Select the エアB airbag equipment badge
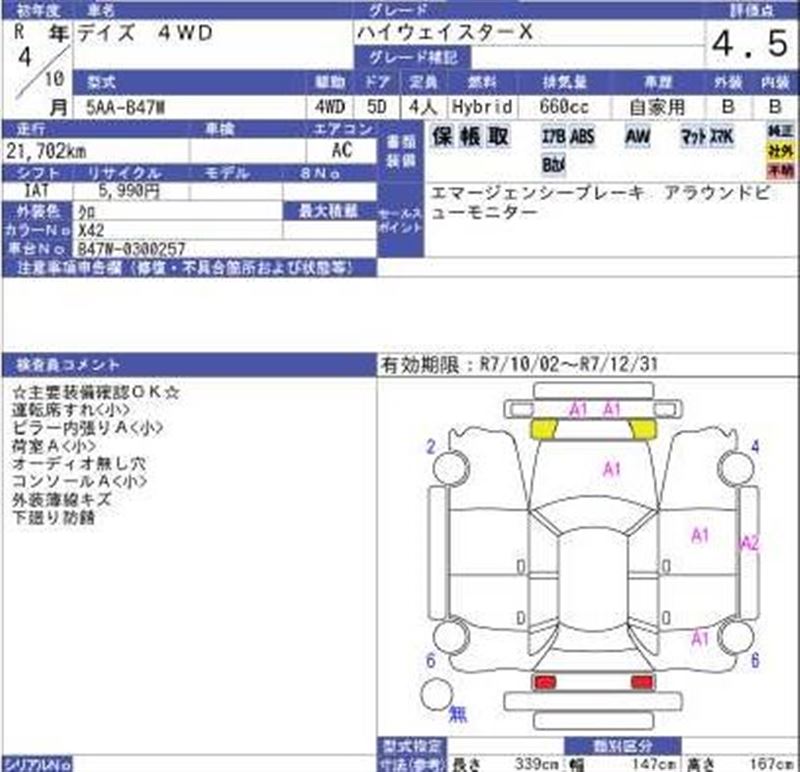 click(553, 136)
